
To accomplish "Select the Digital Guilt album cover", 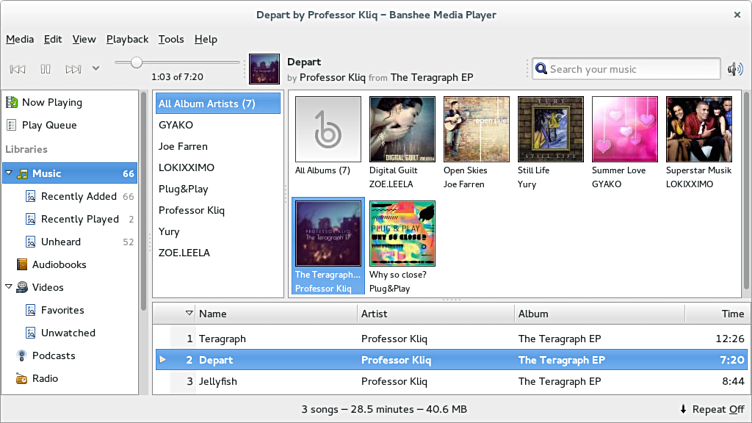I will (402, 129).
